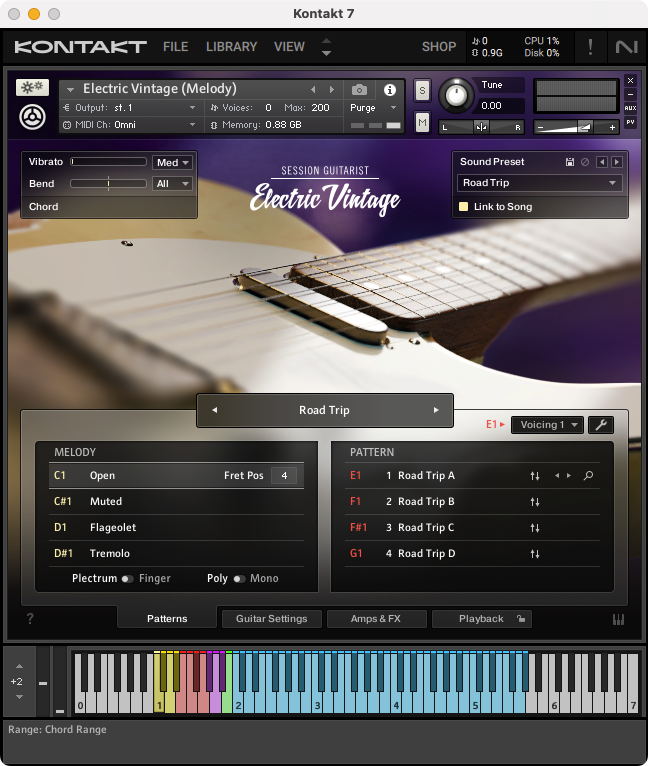Click up-down arrows icon for Road Trip D
This screenshot has height=766, width=648.
click(x=535, y=554)
